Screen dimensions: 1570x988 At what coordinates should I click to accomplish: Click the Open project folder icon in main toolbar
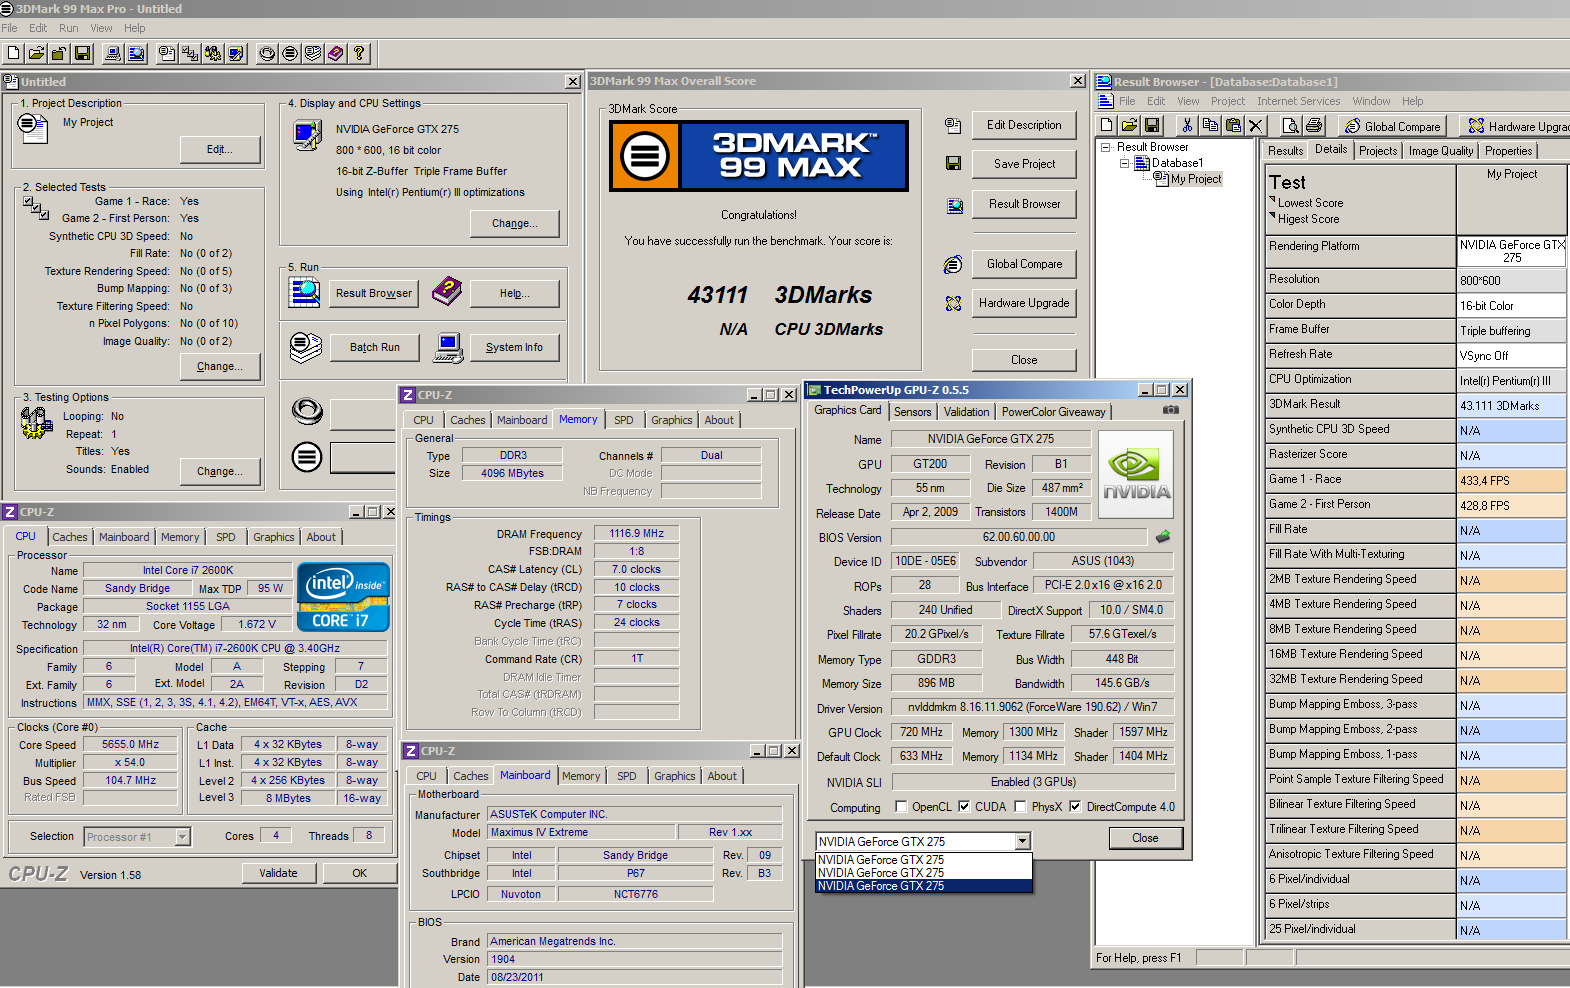[37, 53]
